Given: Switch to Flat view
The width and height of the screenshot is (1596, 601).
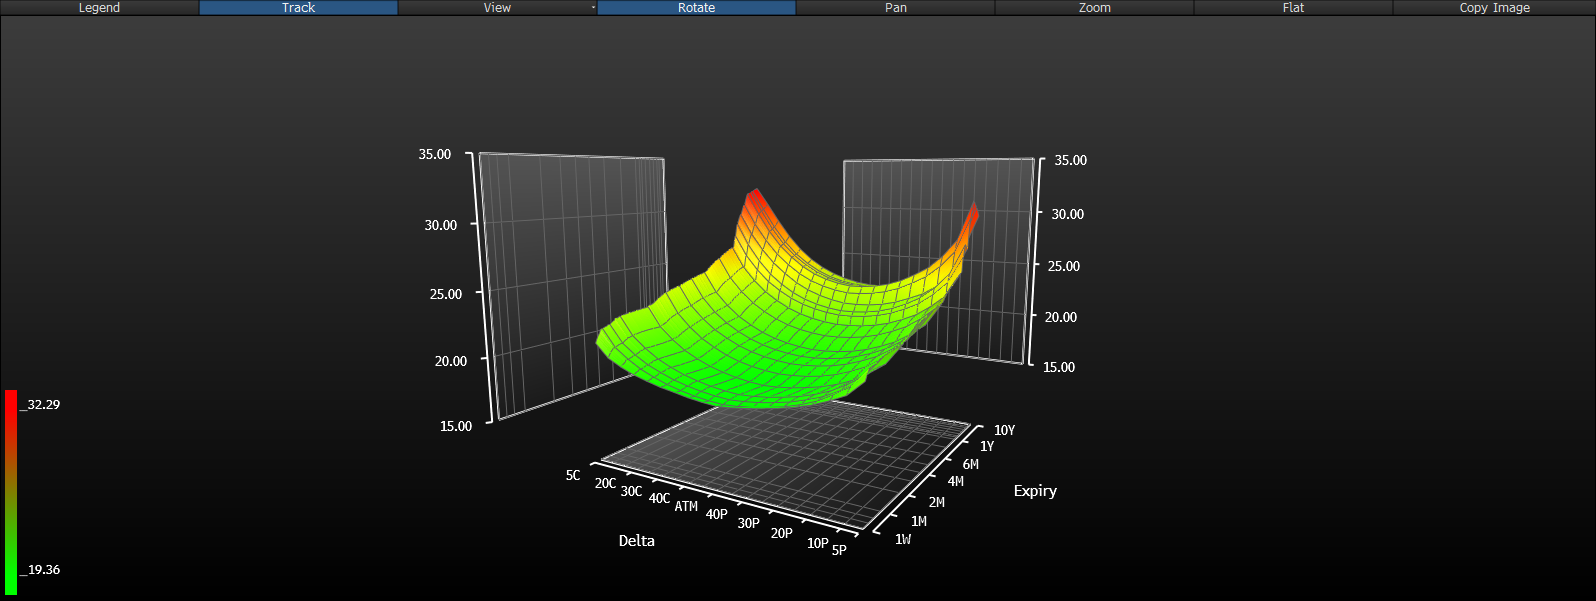Looking at the screenshot, I should pyautogui.click(x=1293, y=7).
